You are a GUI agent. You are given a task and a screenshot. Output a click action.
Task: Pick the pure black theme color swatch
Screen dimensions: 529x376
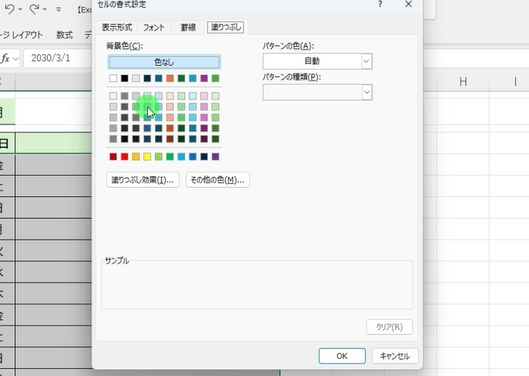tap(124, 78)
